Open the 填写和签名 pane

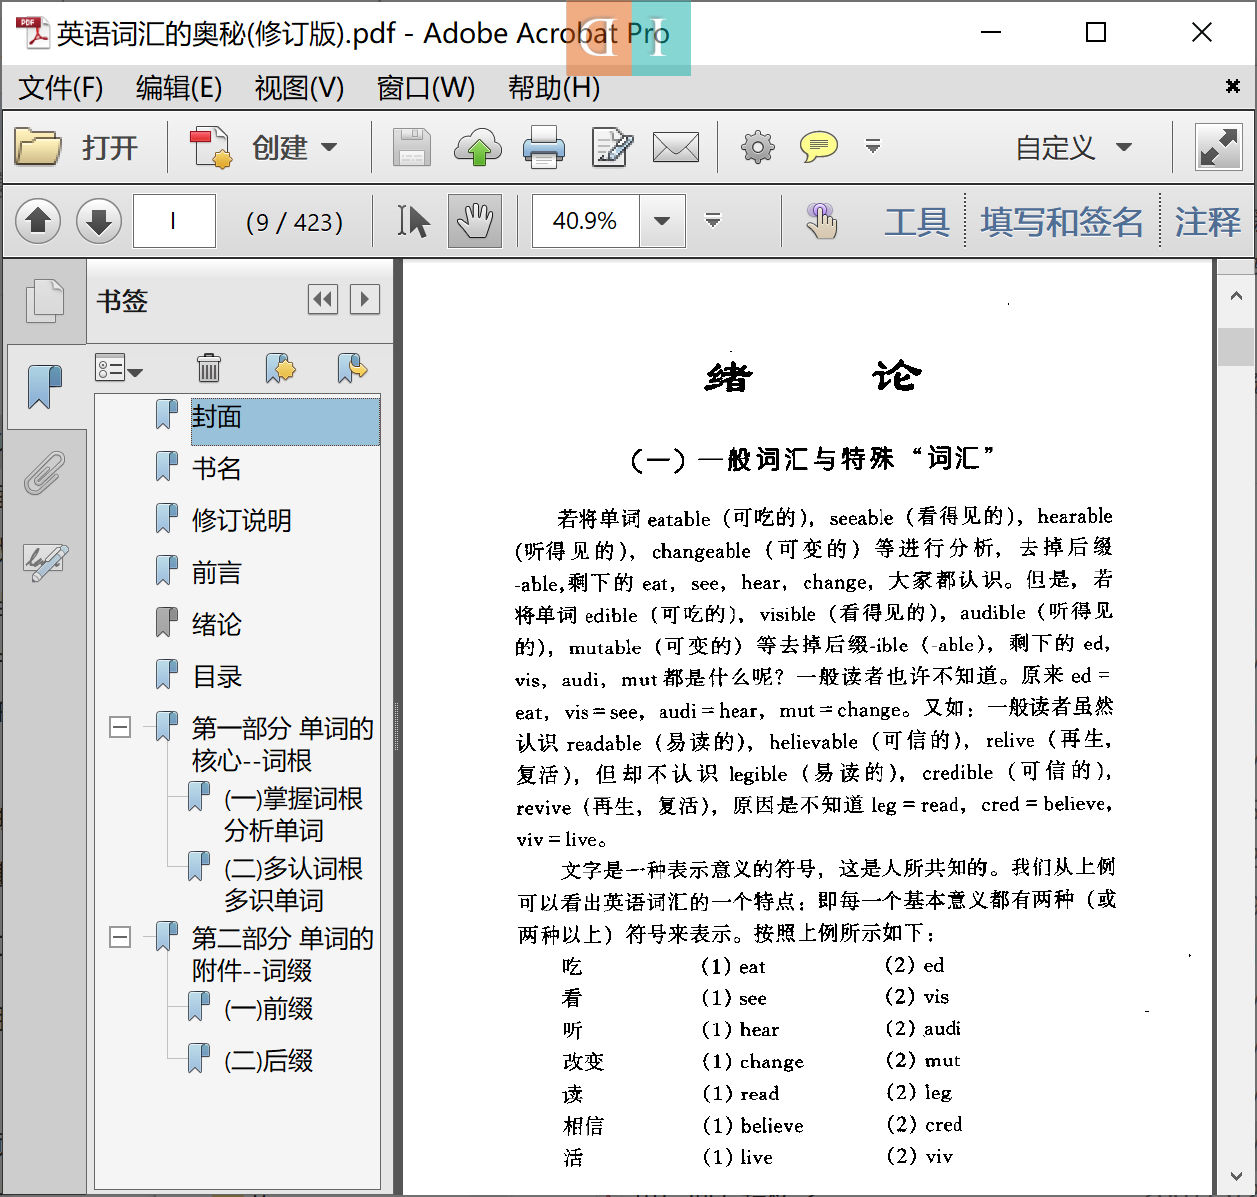(x=1062, y=221)
